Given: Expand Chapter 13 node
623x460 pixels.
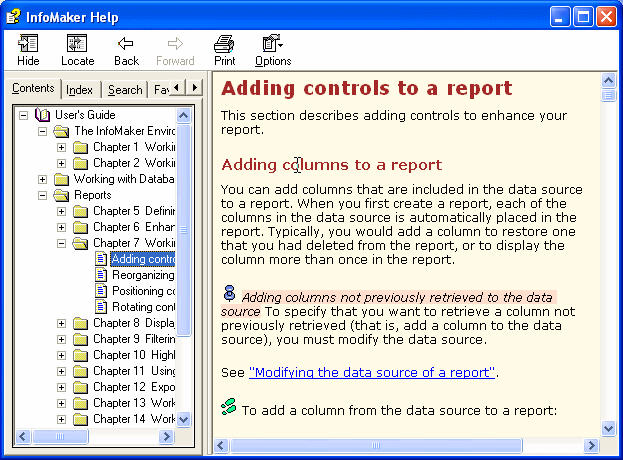Looking at the screenshot, I should click(61, 403).
